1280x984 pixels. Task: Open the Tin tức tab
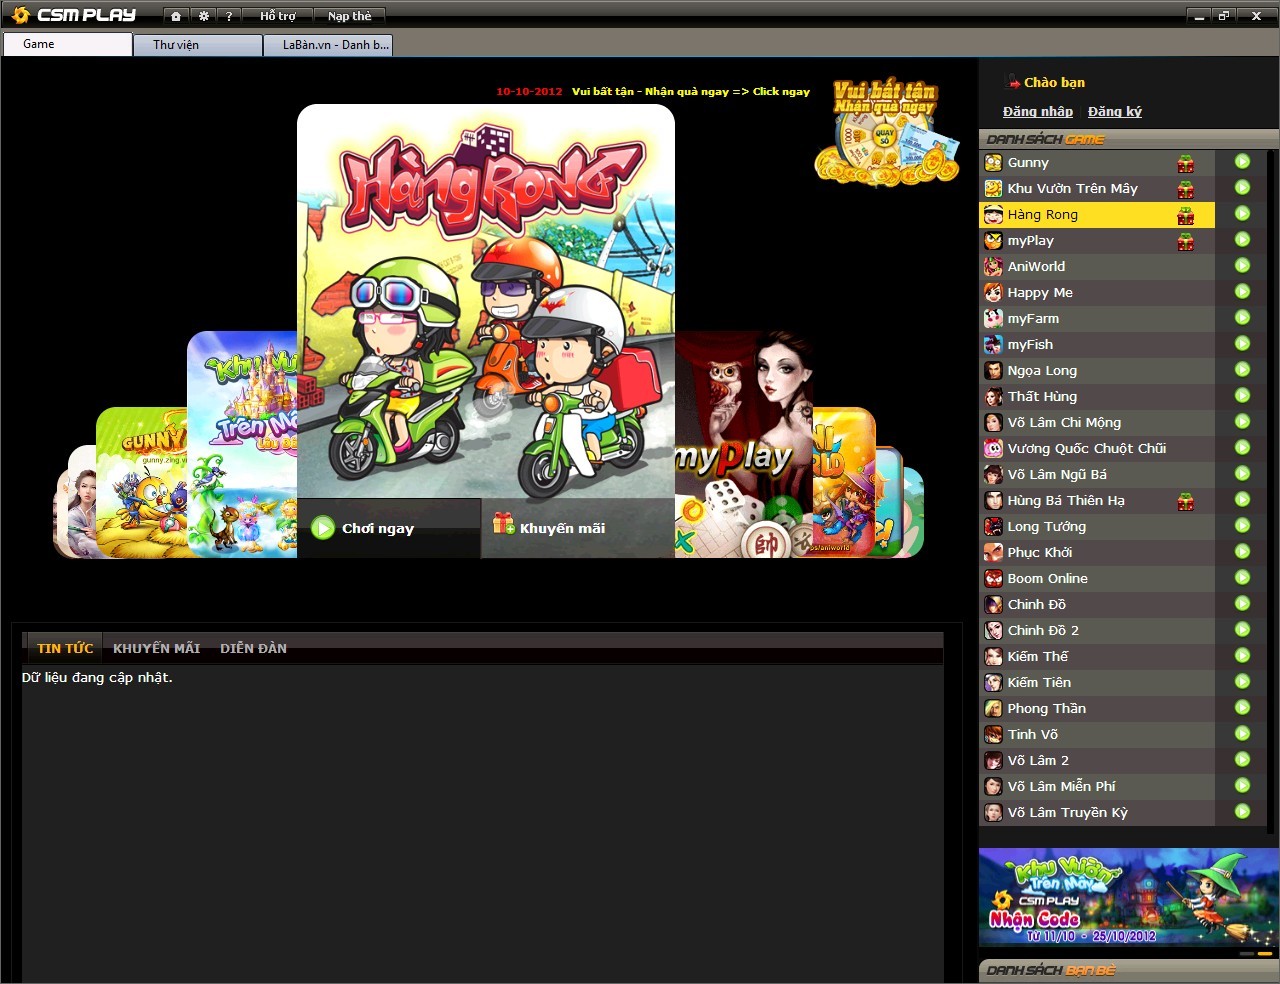[65, 648]
